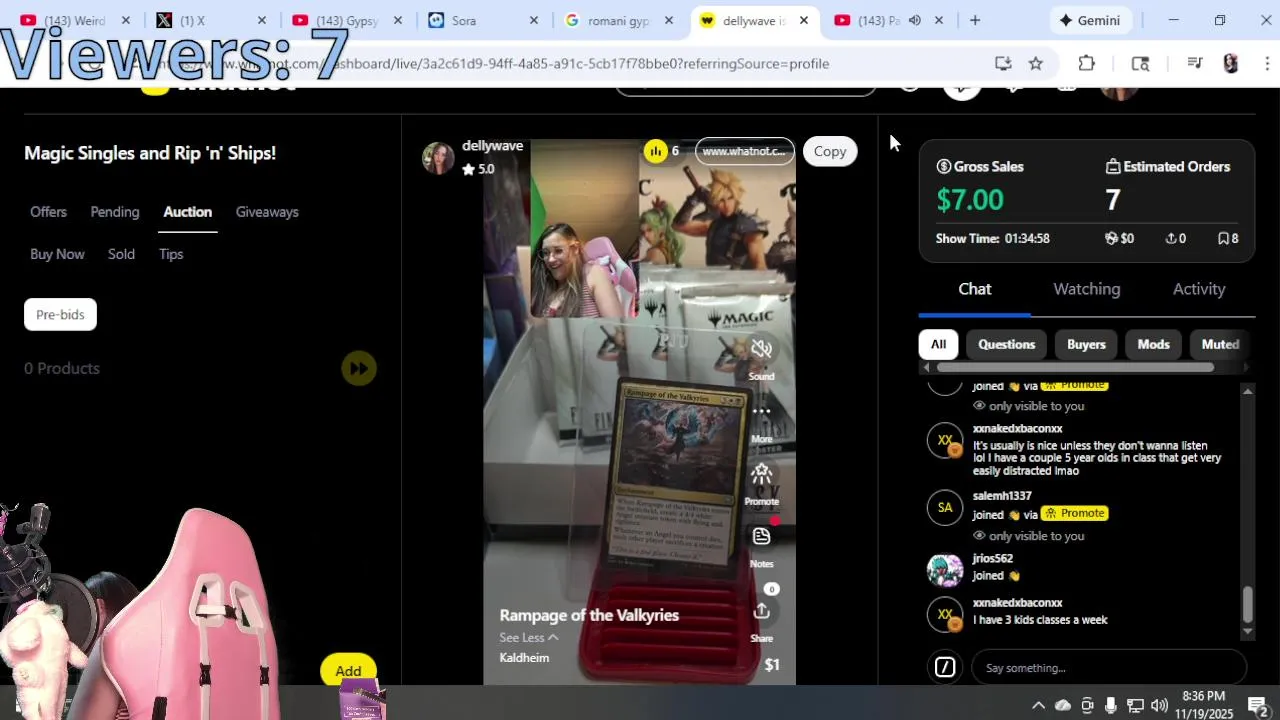This screenshot has height=720, width=1280.
Task: Click the chat filter horizontal scrollbar
Action: click(x=1076, y=368)
